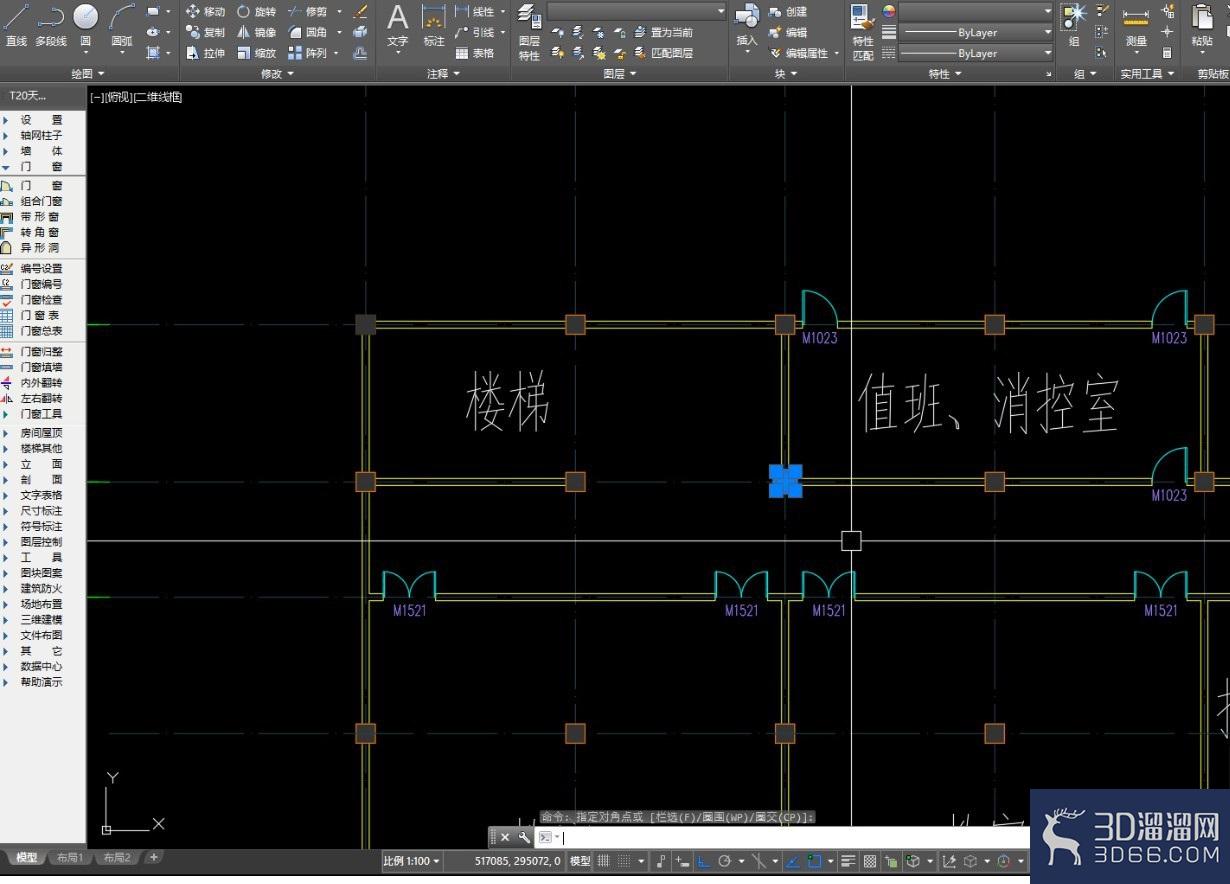1230x884 pixels.
Task: Toggle dynamic input in status bar
Action: pos(681,861)
